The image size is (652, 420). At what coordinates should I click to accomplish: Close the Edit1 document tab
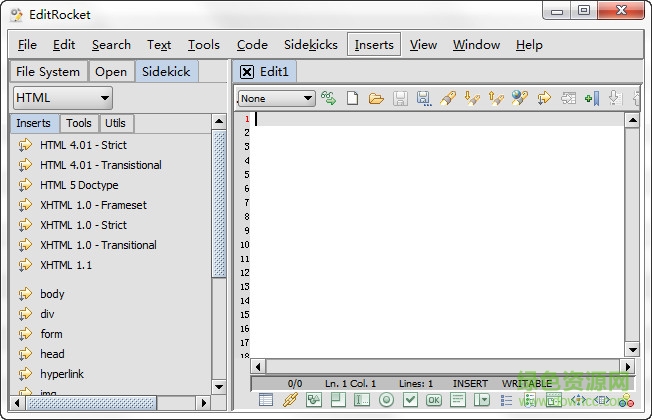247,72
